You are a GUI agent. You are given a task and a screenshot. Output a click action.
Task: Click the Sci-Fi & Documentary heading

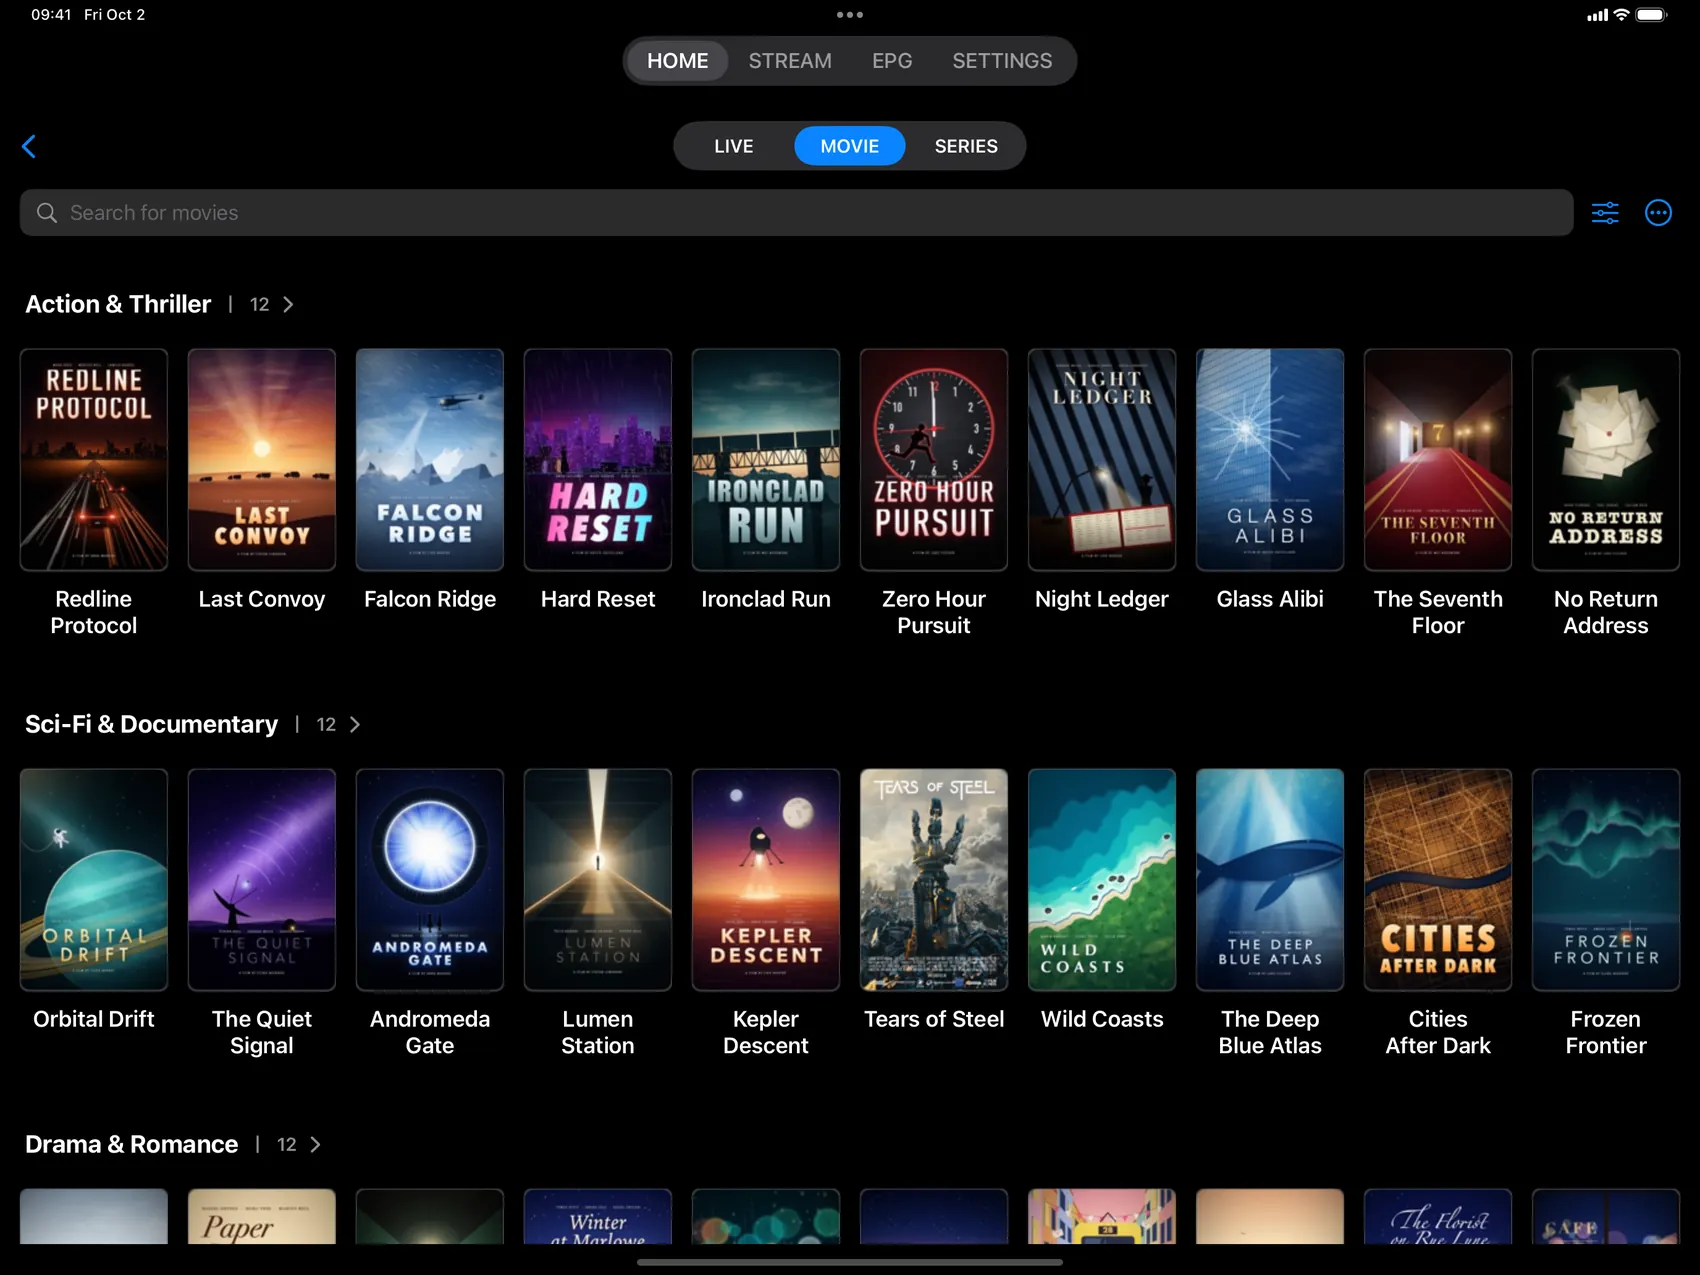151,724
